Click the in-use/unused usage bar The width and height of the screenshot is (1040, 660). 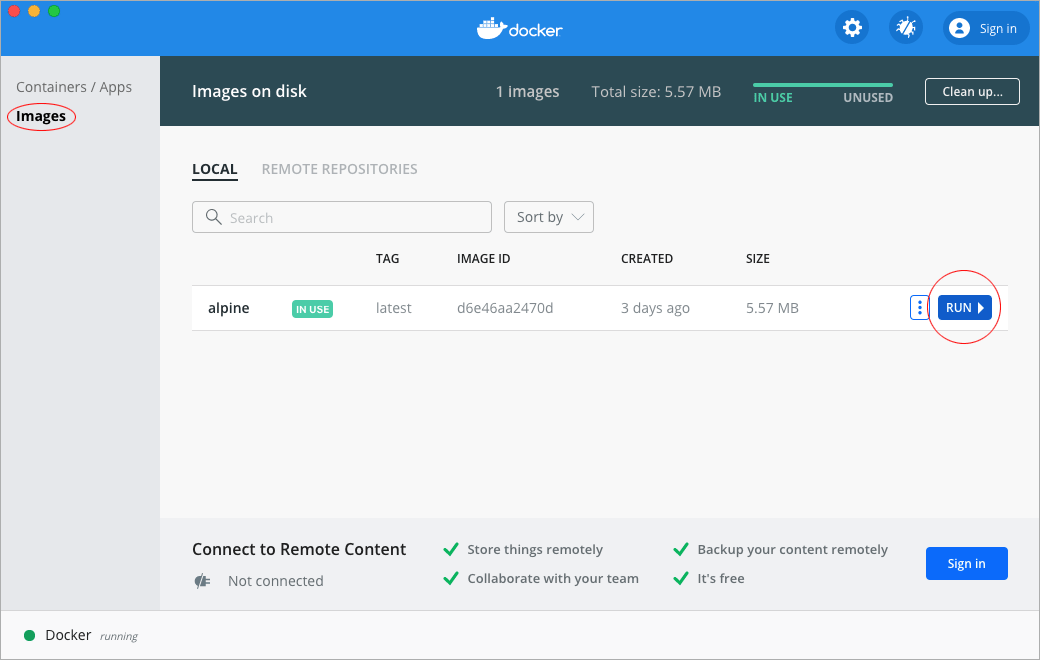pos(822,85)
